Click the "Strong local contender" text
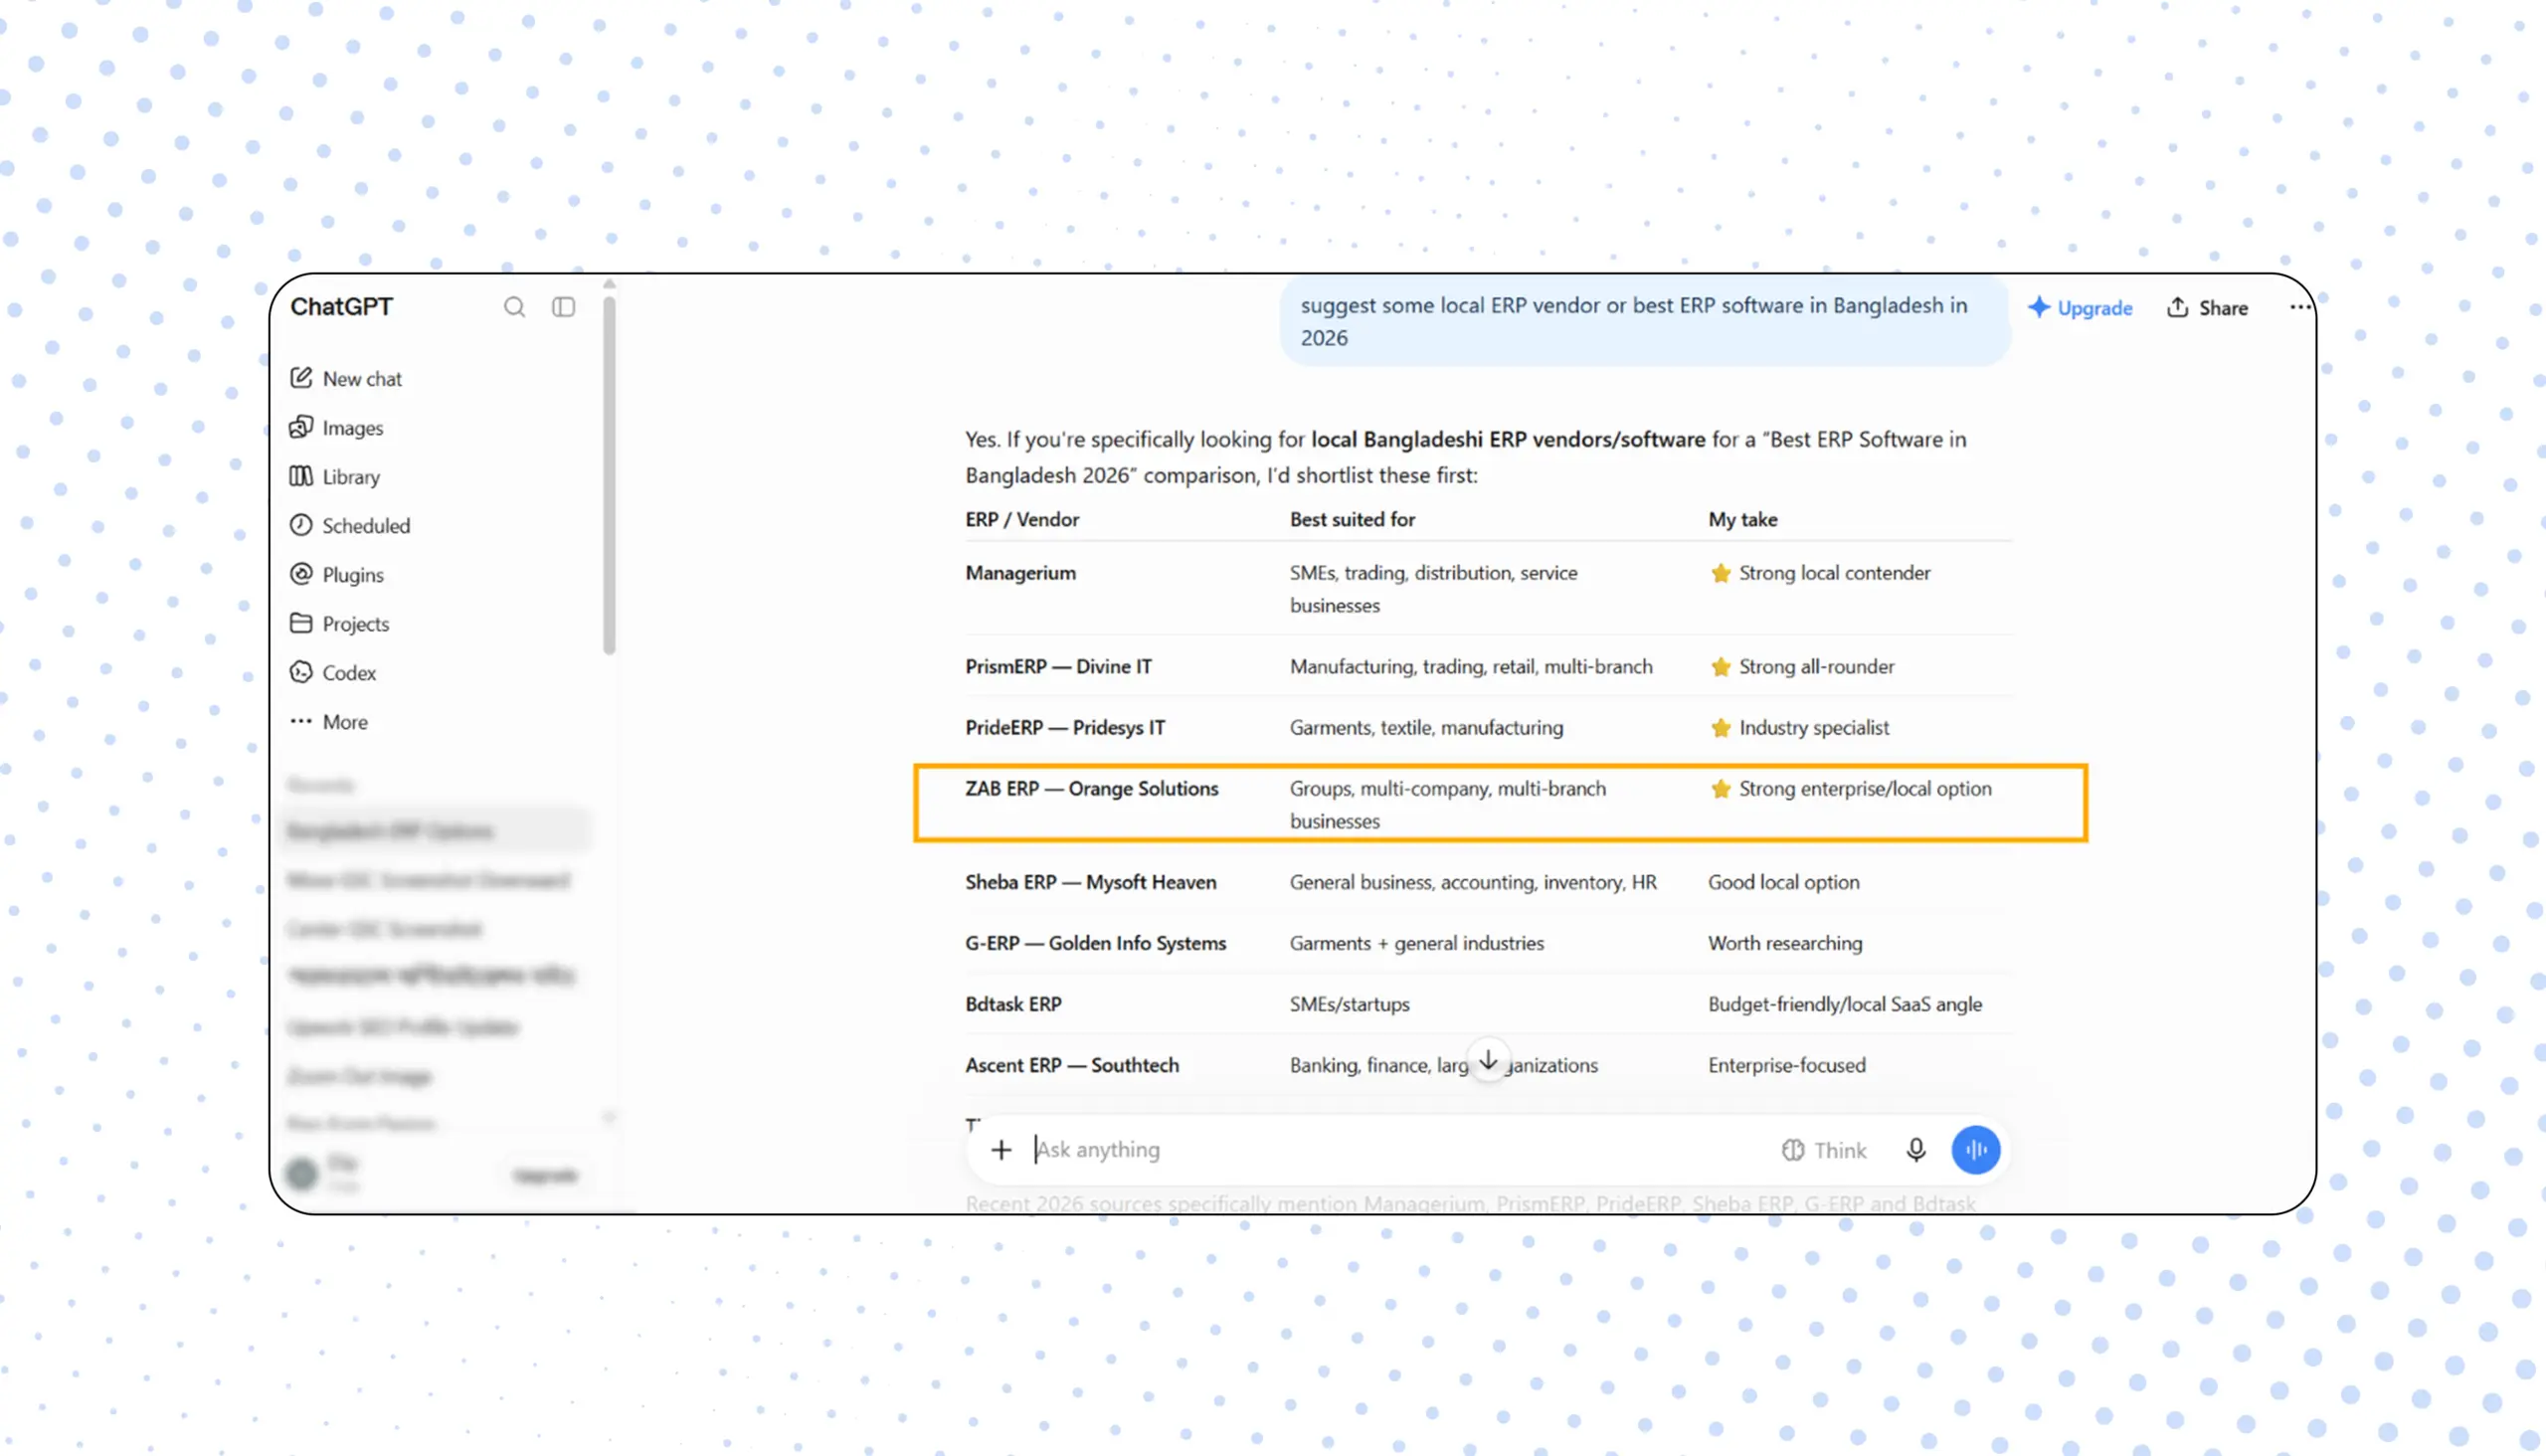2546x1456 pixels. click(x=1835, y=573)
